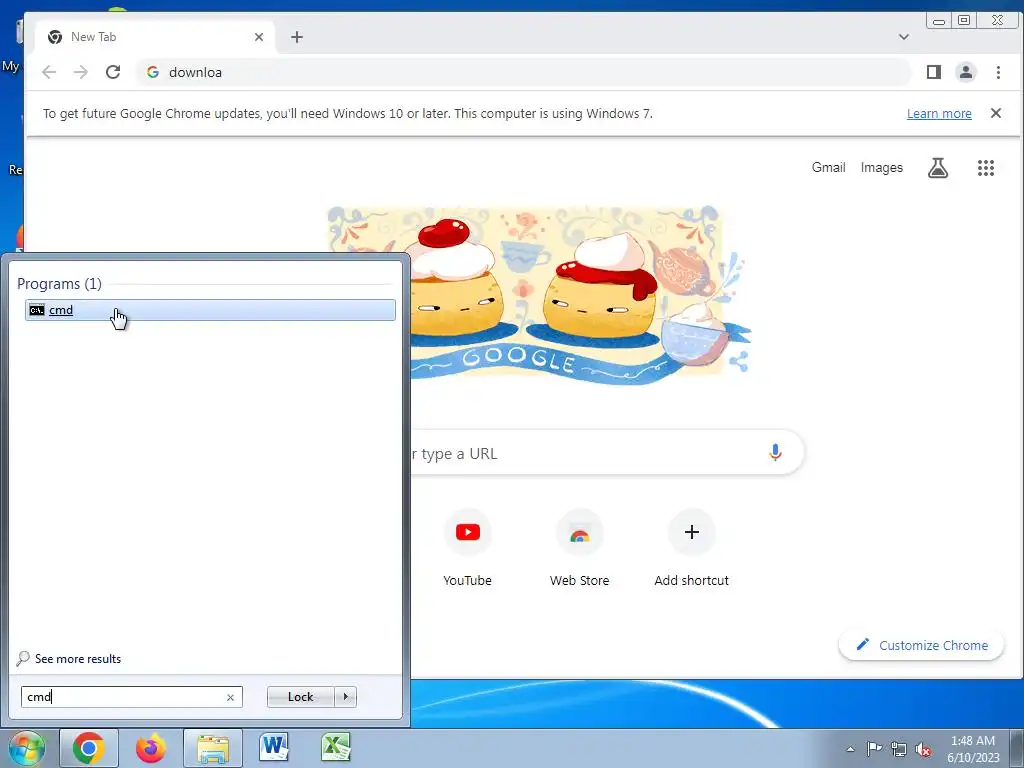Click the Add shortcut button
The image size is (1024, 768).
click(x=692, y=549)
